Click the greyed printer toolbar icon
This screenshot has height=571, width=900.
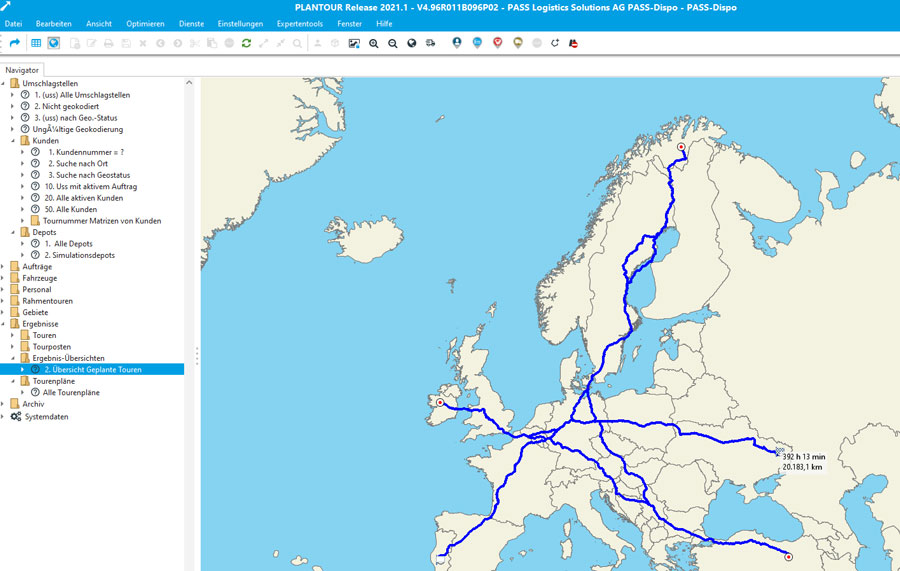pos(108,43)
